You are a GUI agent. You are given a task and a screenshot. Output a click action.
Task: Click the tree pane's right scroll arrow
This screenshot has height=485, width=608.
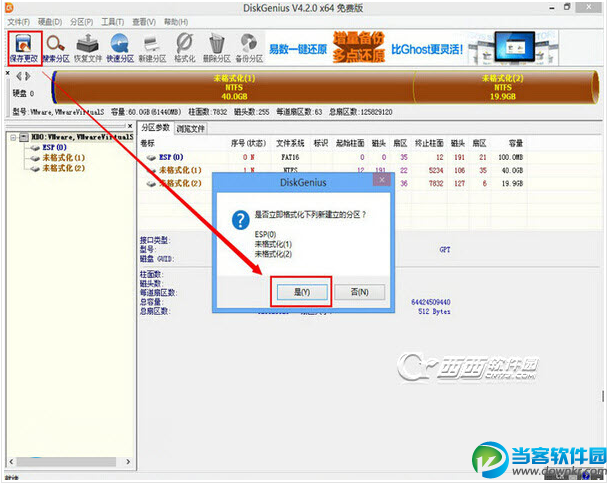(128, 462)
